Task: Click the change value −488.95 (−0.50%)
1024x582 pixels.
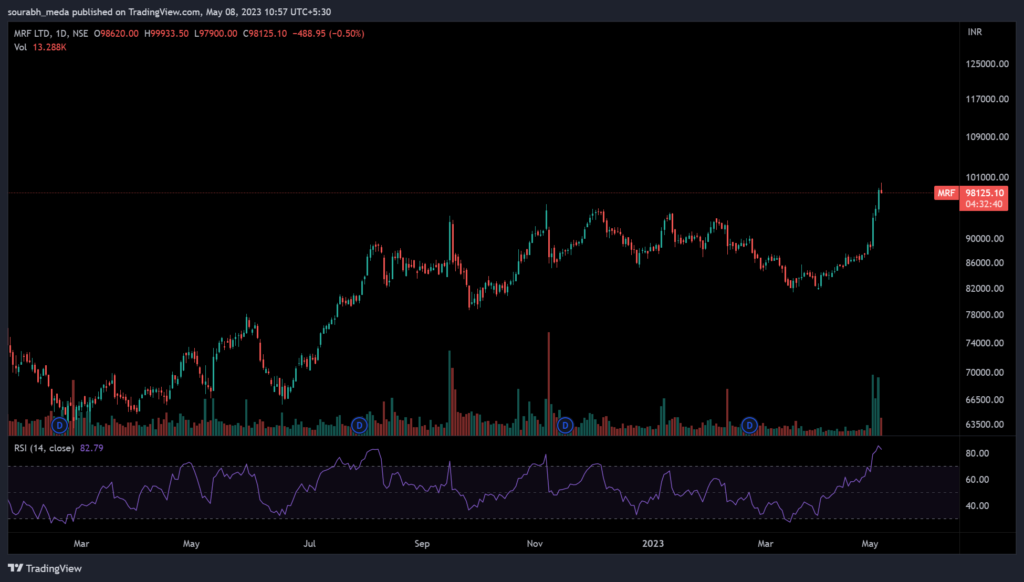Action: pyautogui.click(x=328, y=33)
